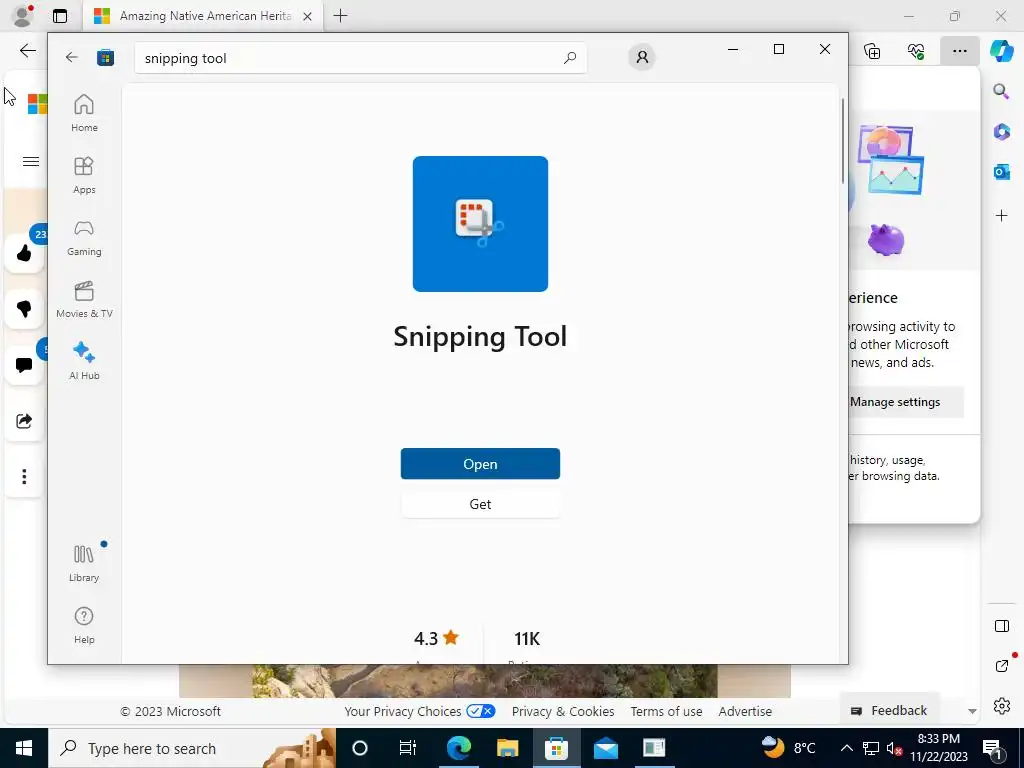Click the Open button for Snipping Tool
1024x768 pixels.
tap(480, 464)
